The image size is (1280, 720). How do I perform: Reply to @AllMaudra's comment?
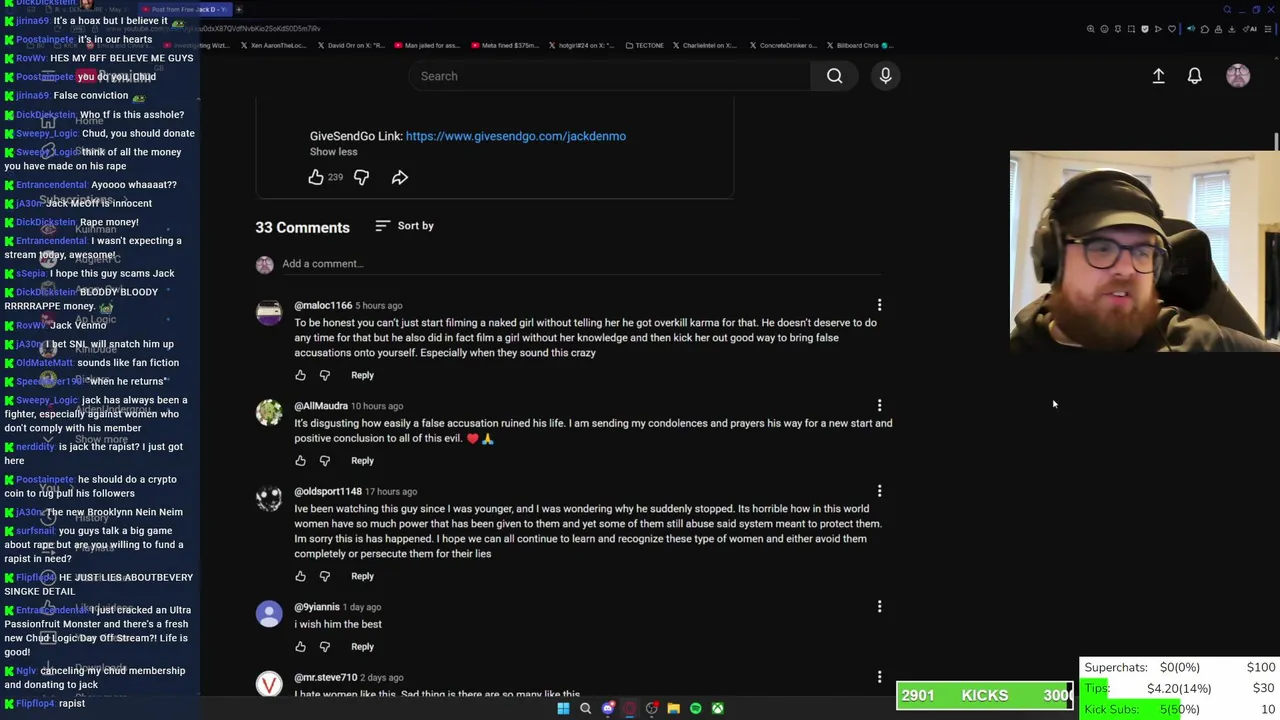362,461
